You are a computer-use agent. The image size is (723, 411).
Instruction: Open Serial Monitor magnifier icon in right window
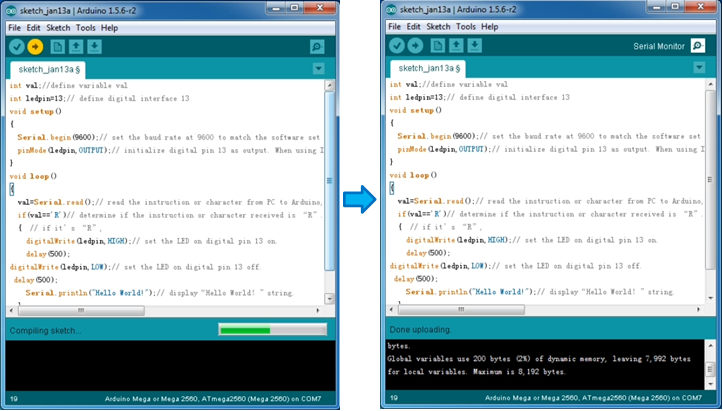pyautogui.click(x=698, y=46)
